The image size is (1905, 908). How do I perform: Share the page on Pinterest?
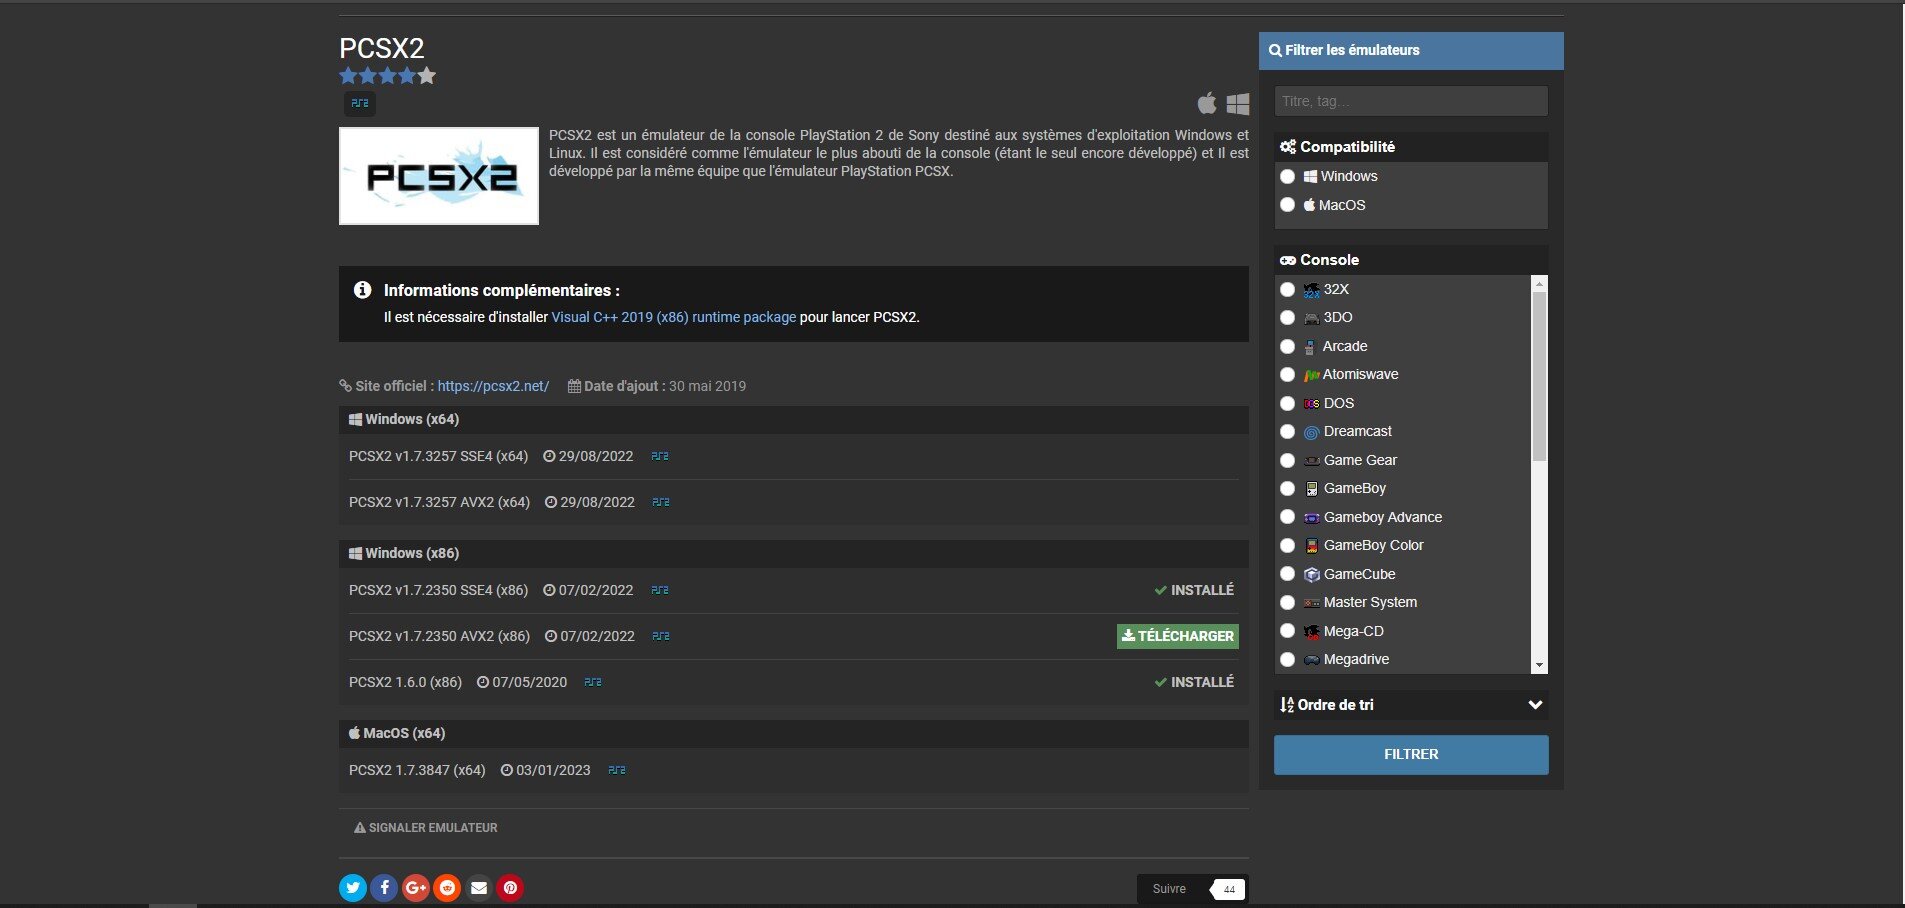click(510, 888)
